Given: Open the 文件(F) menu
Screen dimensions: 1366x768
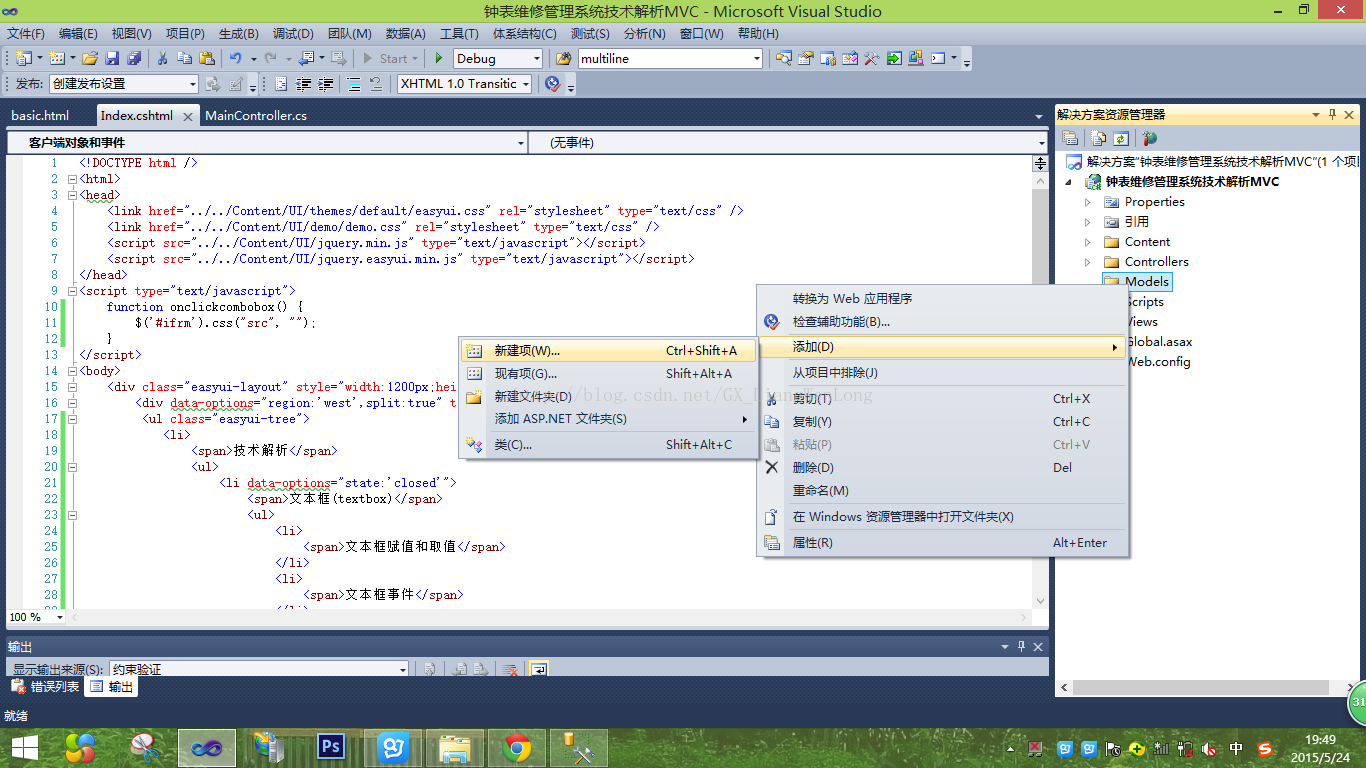Looking at the screenshot, I should [25, 34].
